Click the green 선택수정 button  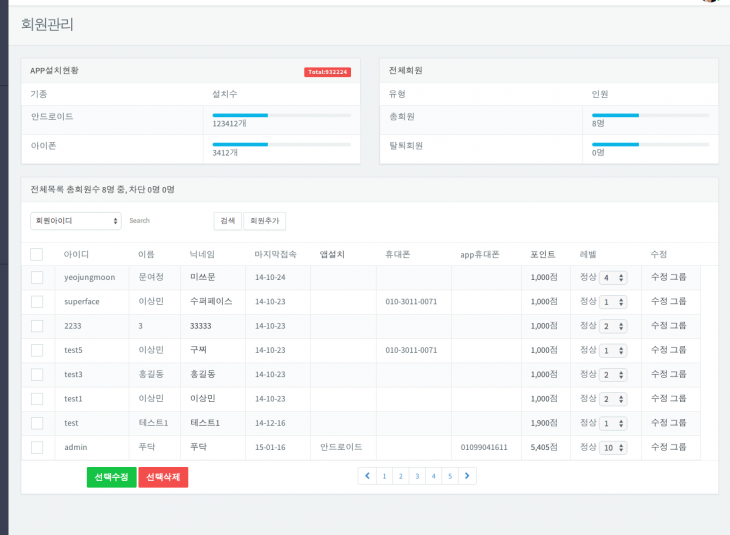pyautogui.click(x=111, y=477)
